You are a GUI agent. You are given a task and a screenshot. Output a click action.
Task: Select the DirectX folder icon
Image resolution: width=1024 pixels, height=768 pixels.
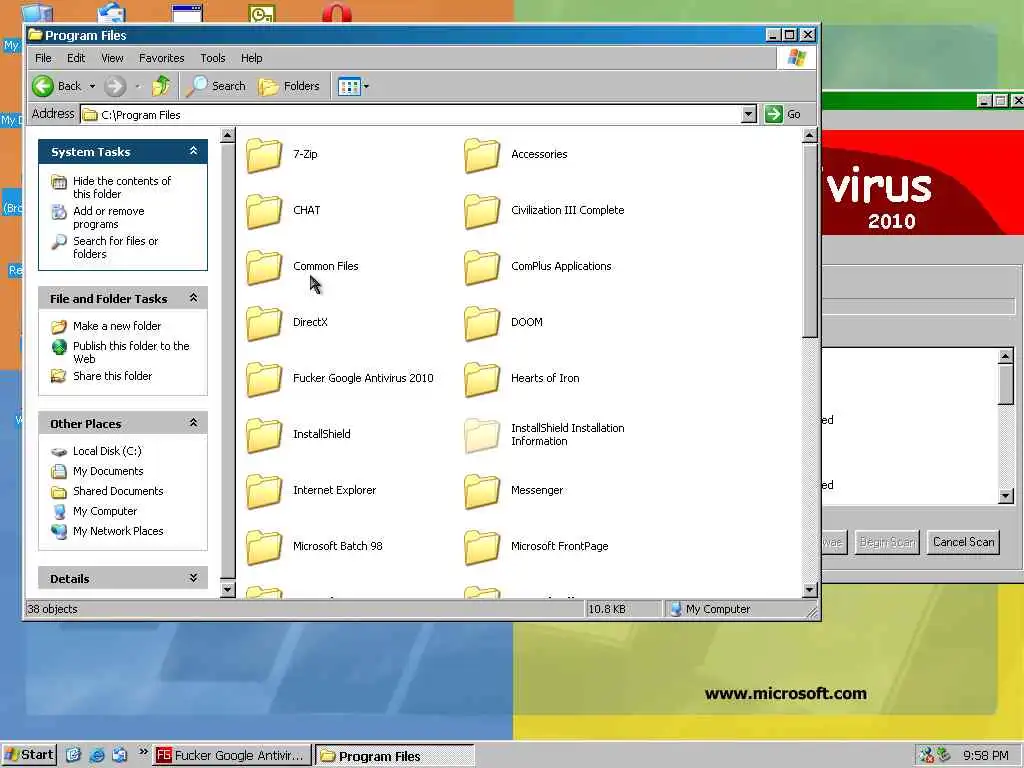click(x=264, y=323)
